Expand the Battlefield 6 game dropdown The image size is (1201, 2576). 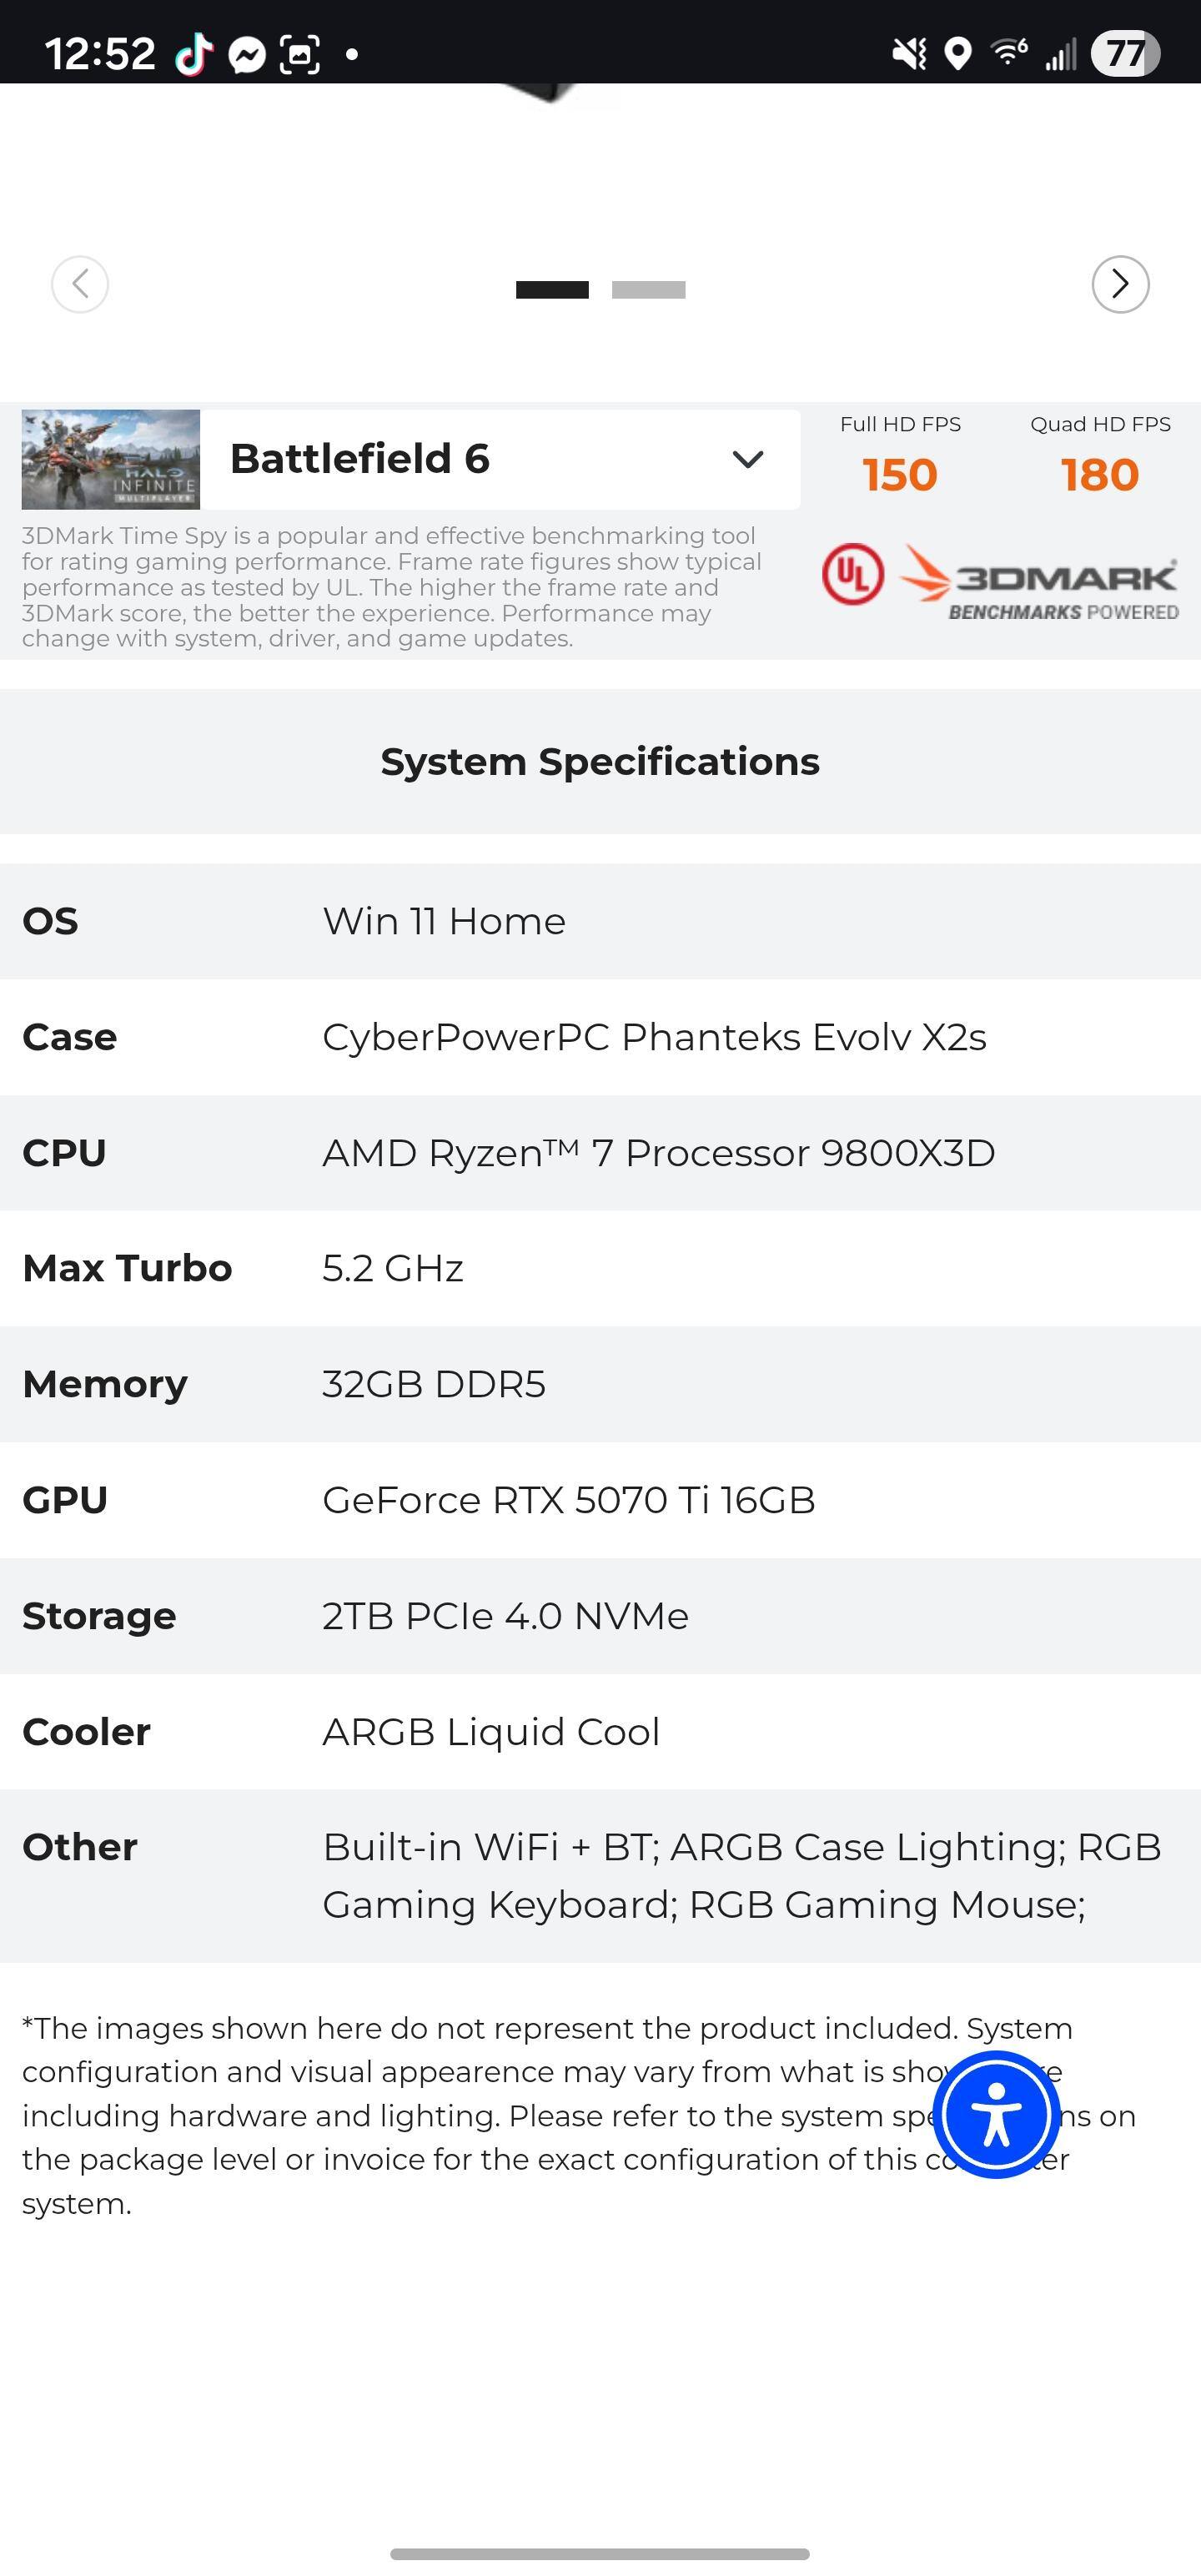[x=500, y=459]
